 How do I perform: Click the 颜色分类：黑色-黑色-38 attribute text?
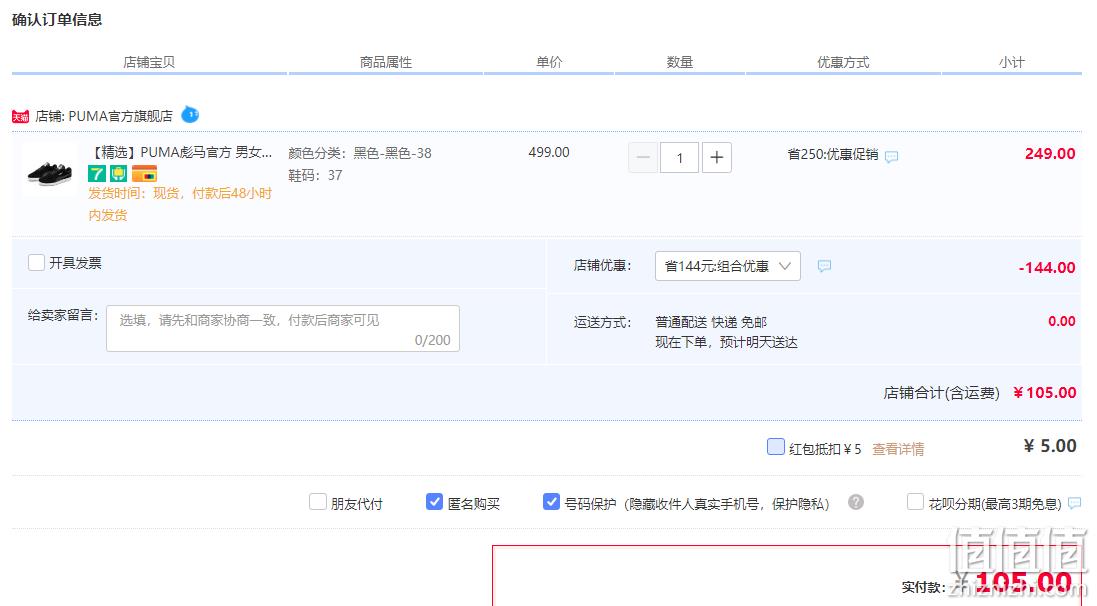point(360,153)
